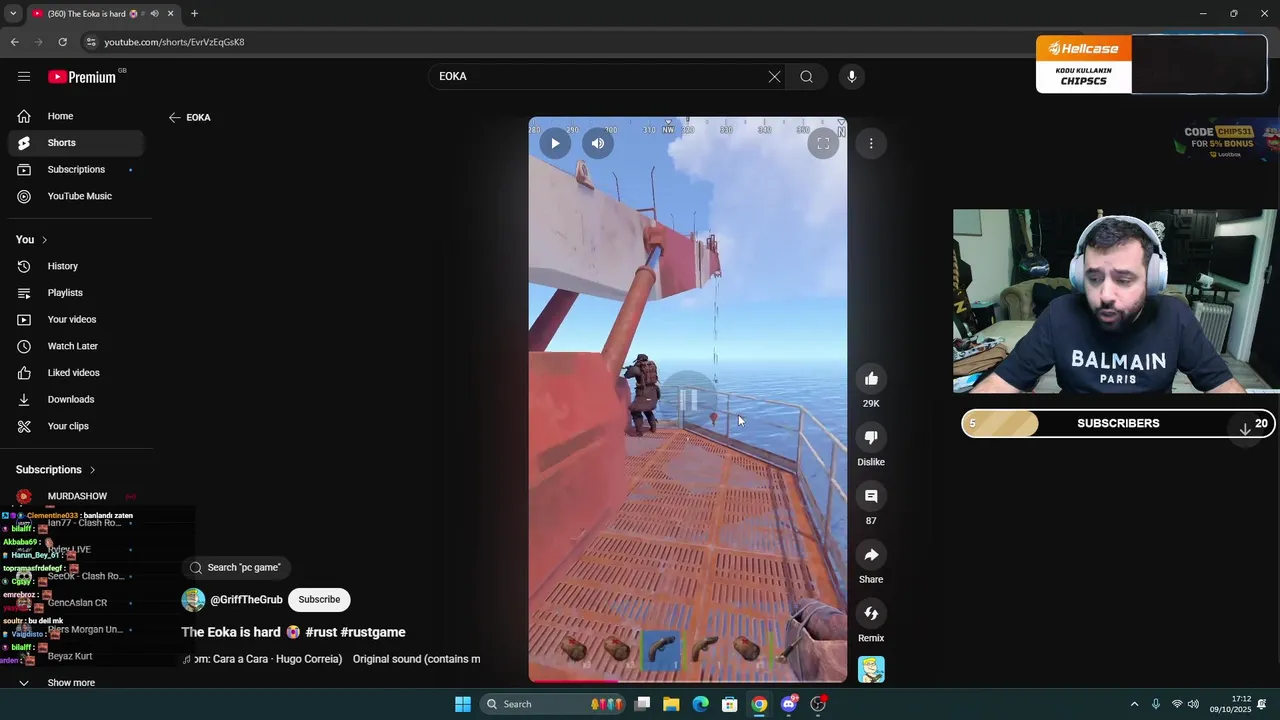
Task: Open Subscriptions in the sidebar
Action: coord(76,169)
